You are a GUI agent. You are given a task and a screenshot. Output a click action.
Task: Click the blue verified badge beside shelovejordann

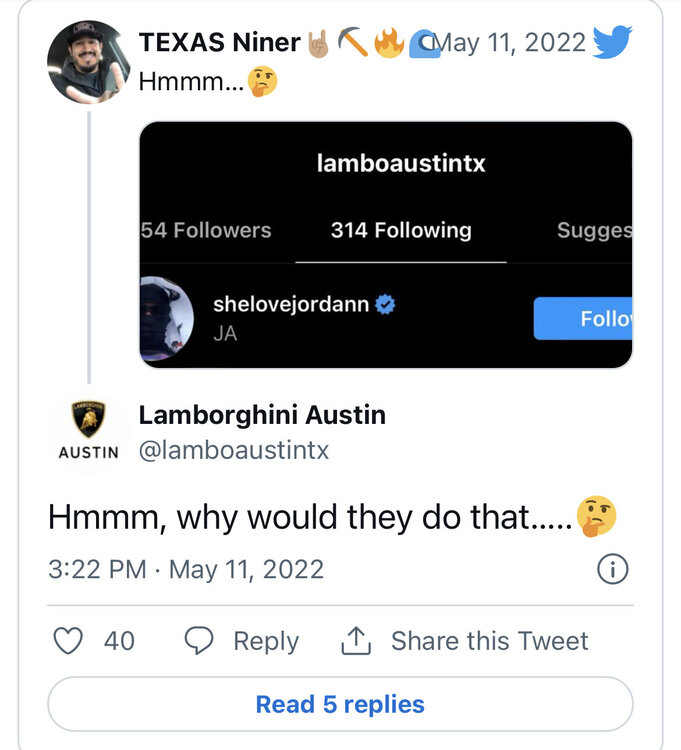(x=385, y=305)
